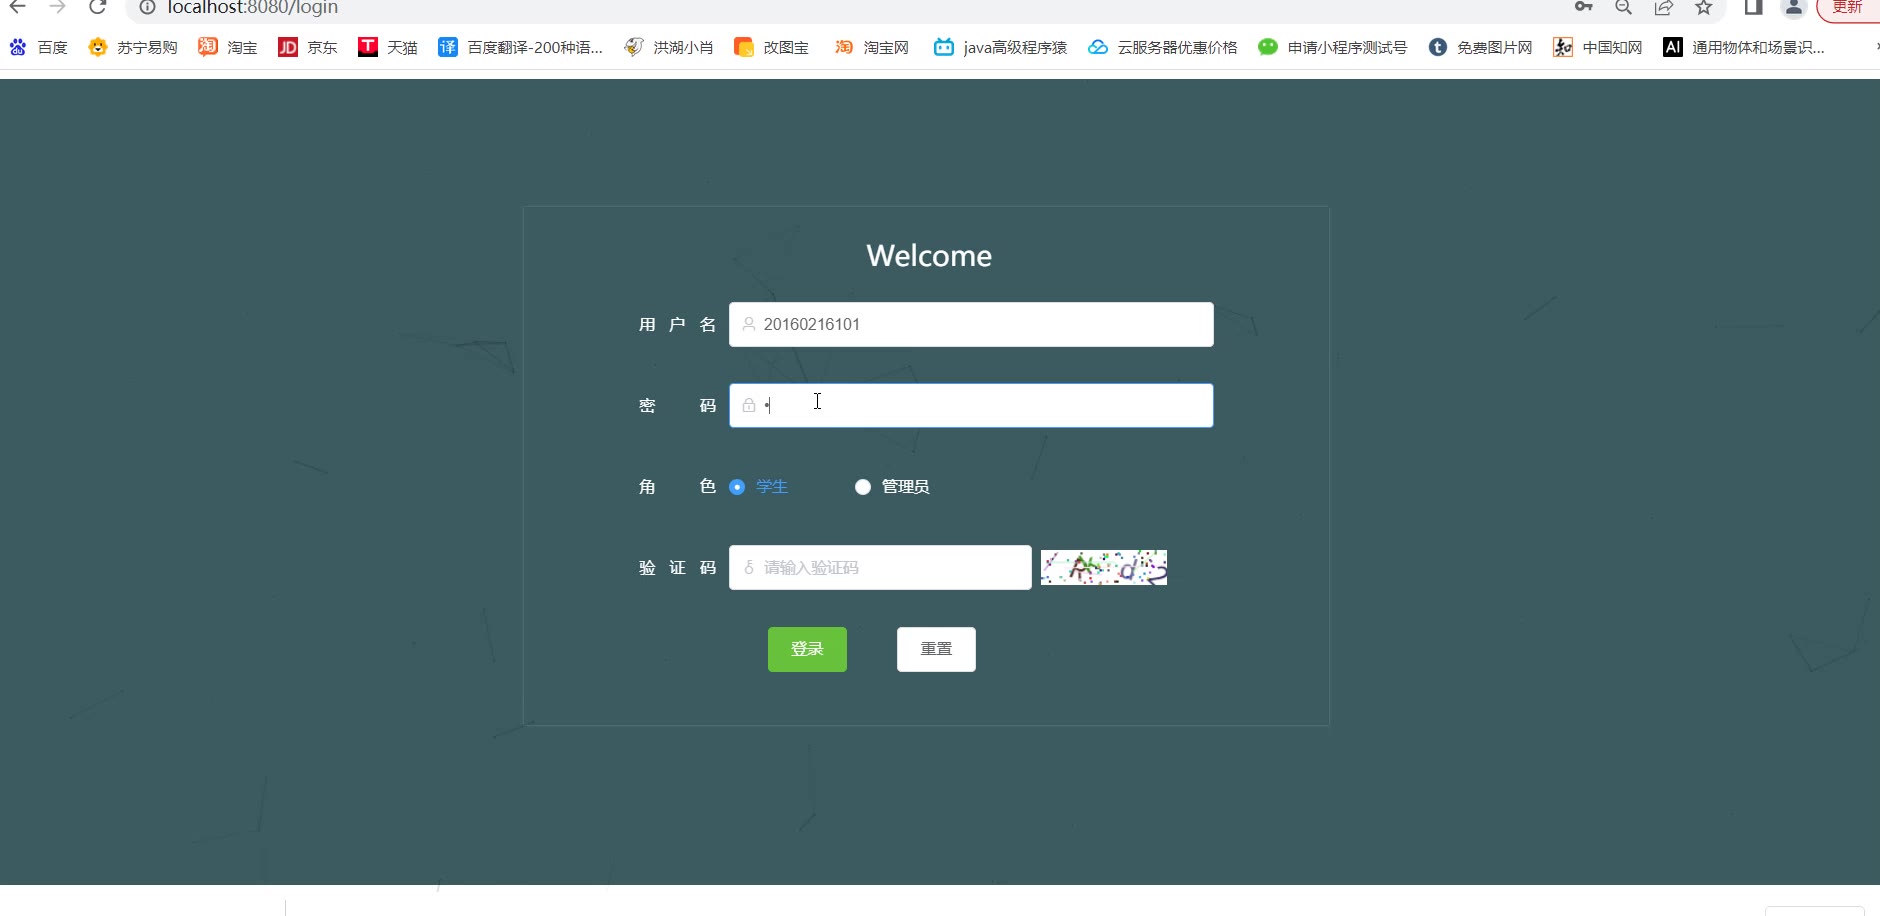Click the browser back arrow
1880x916 pixels.
tap(17, 7)
